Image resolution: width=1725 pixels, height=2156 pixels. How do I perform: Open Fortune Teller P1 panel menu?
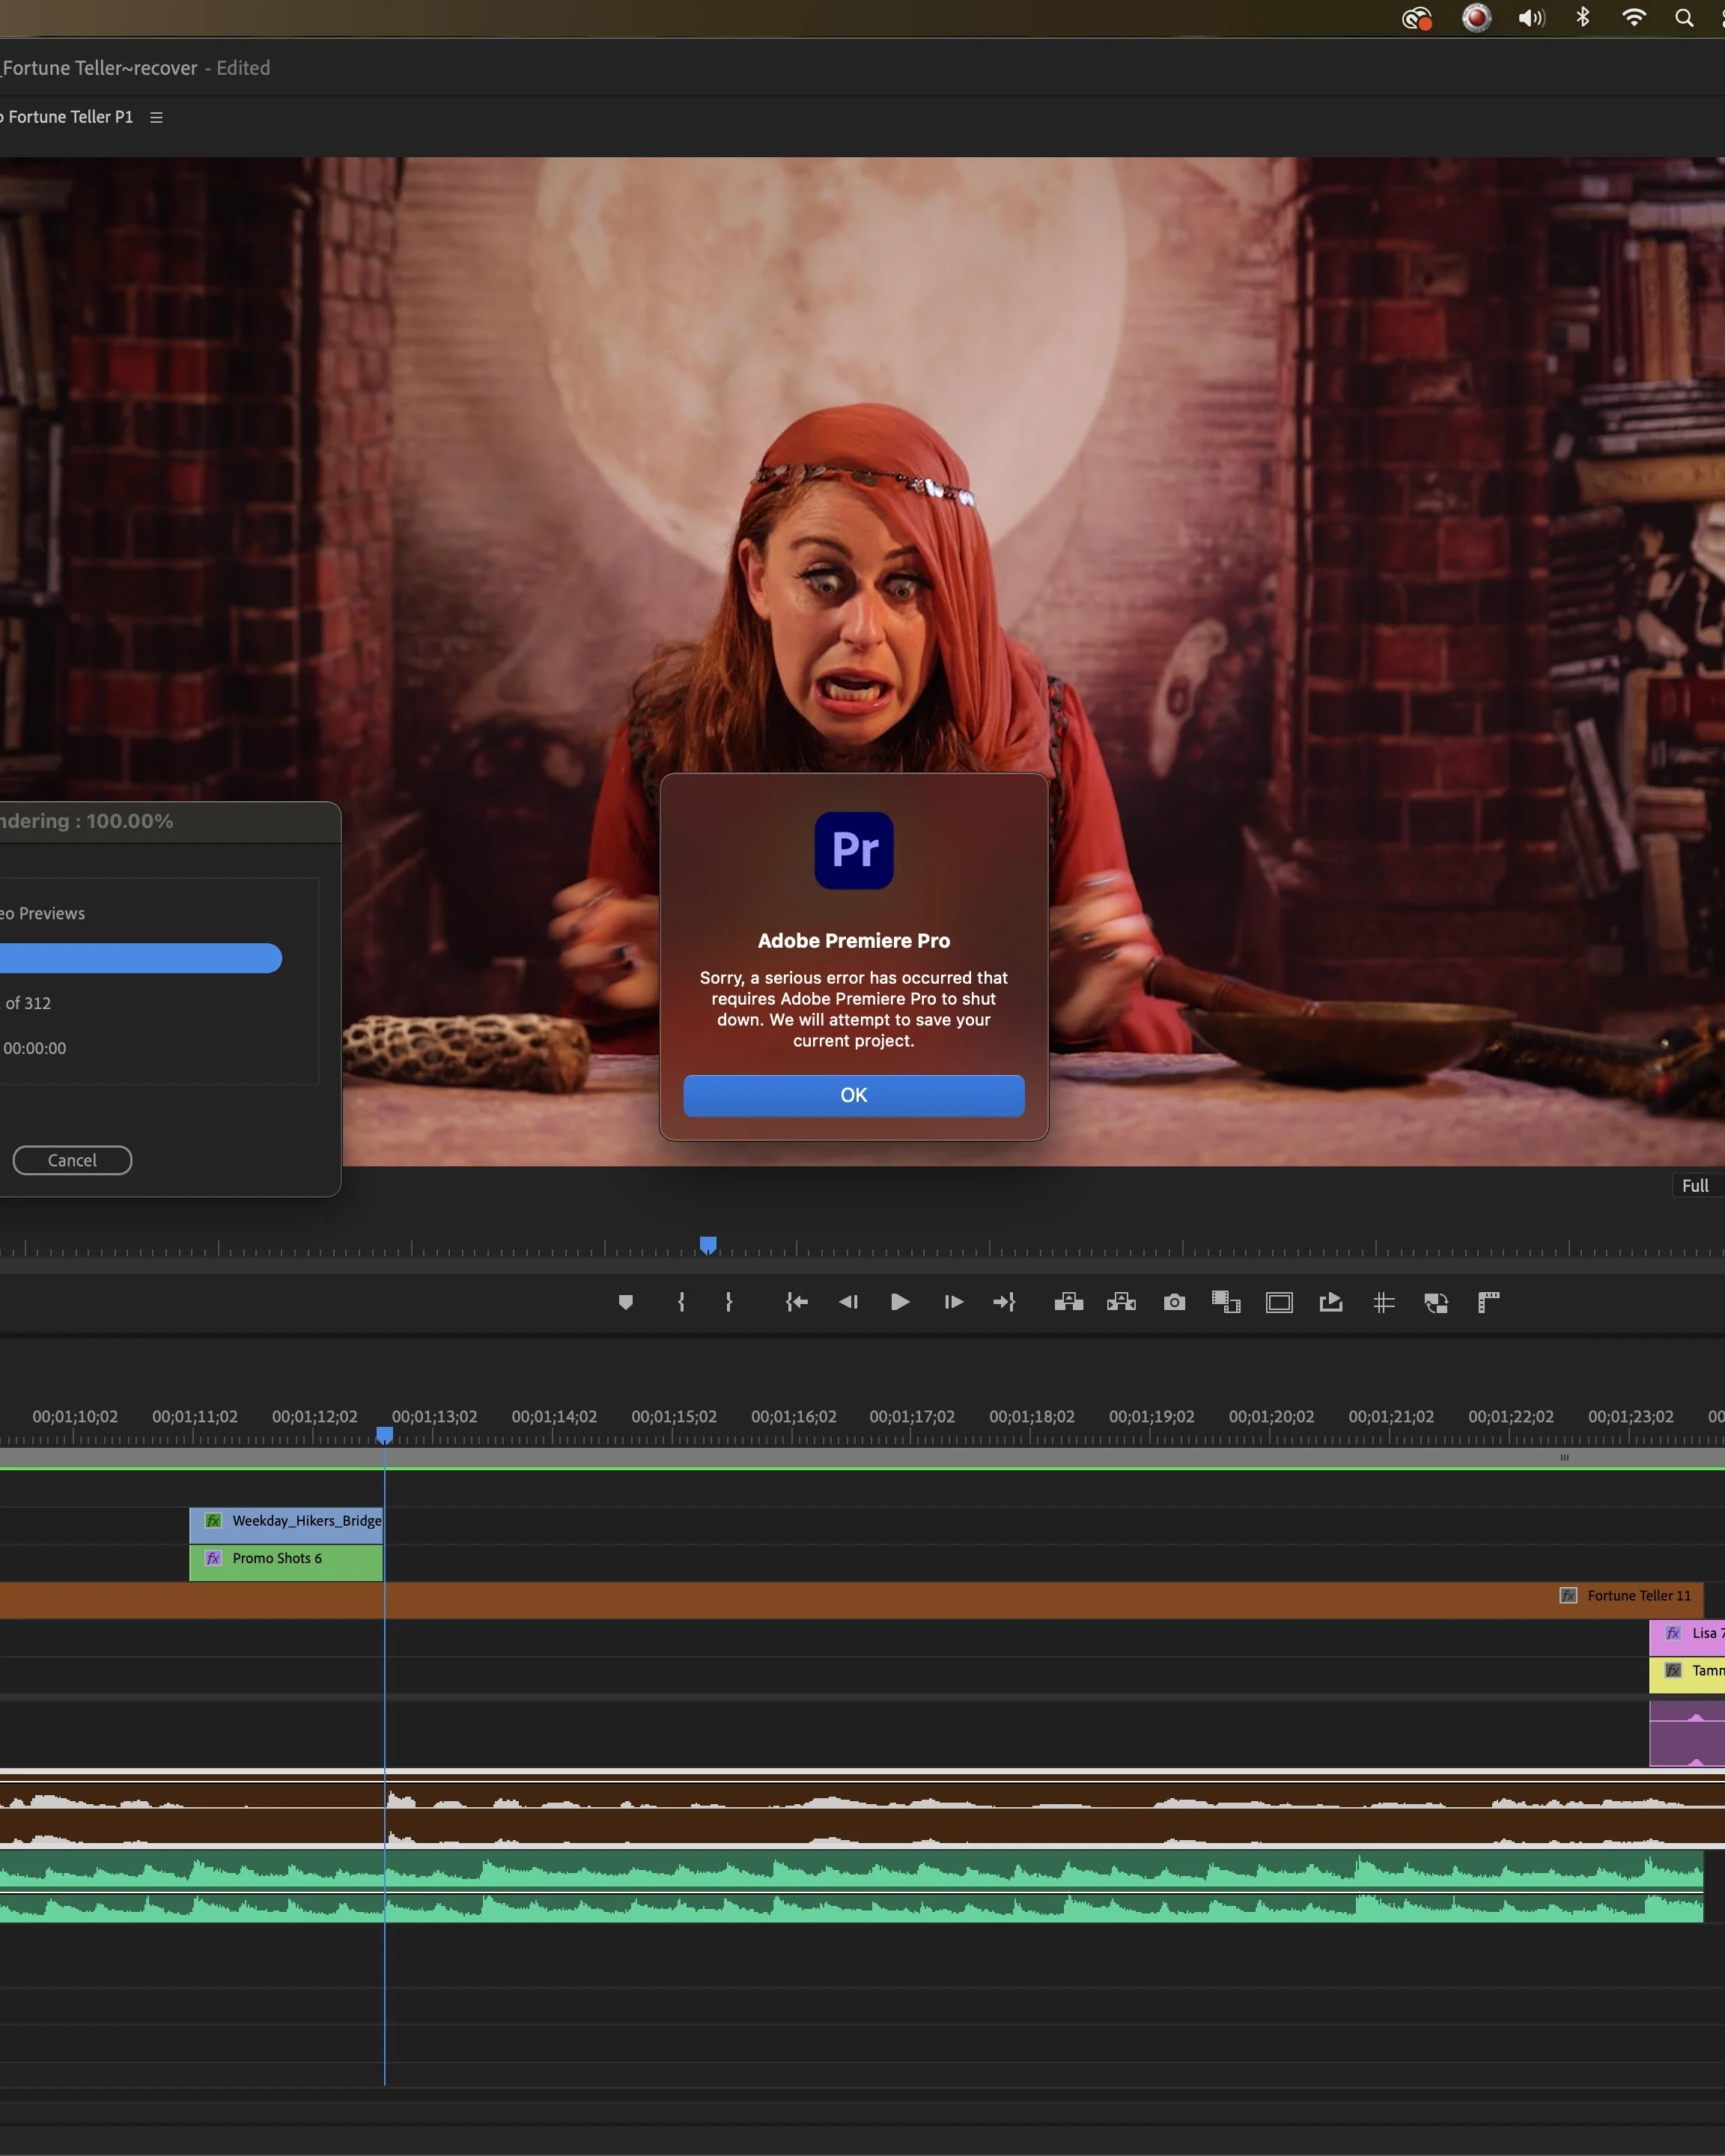[156, 117]
